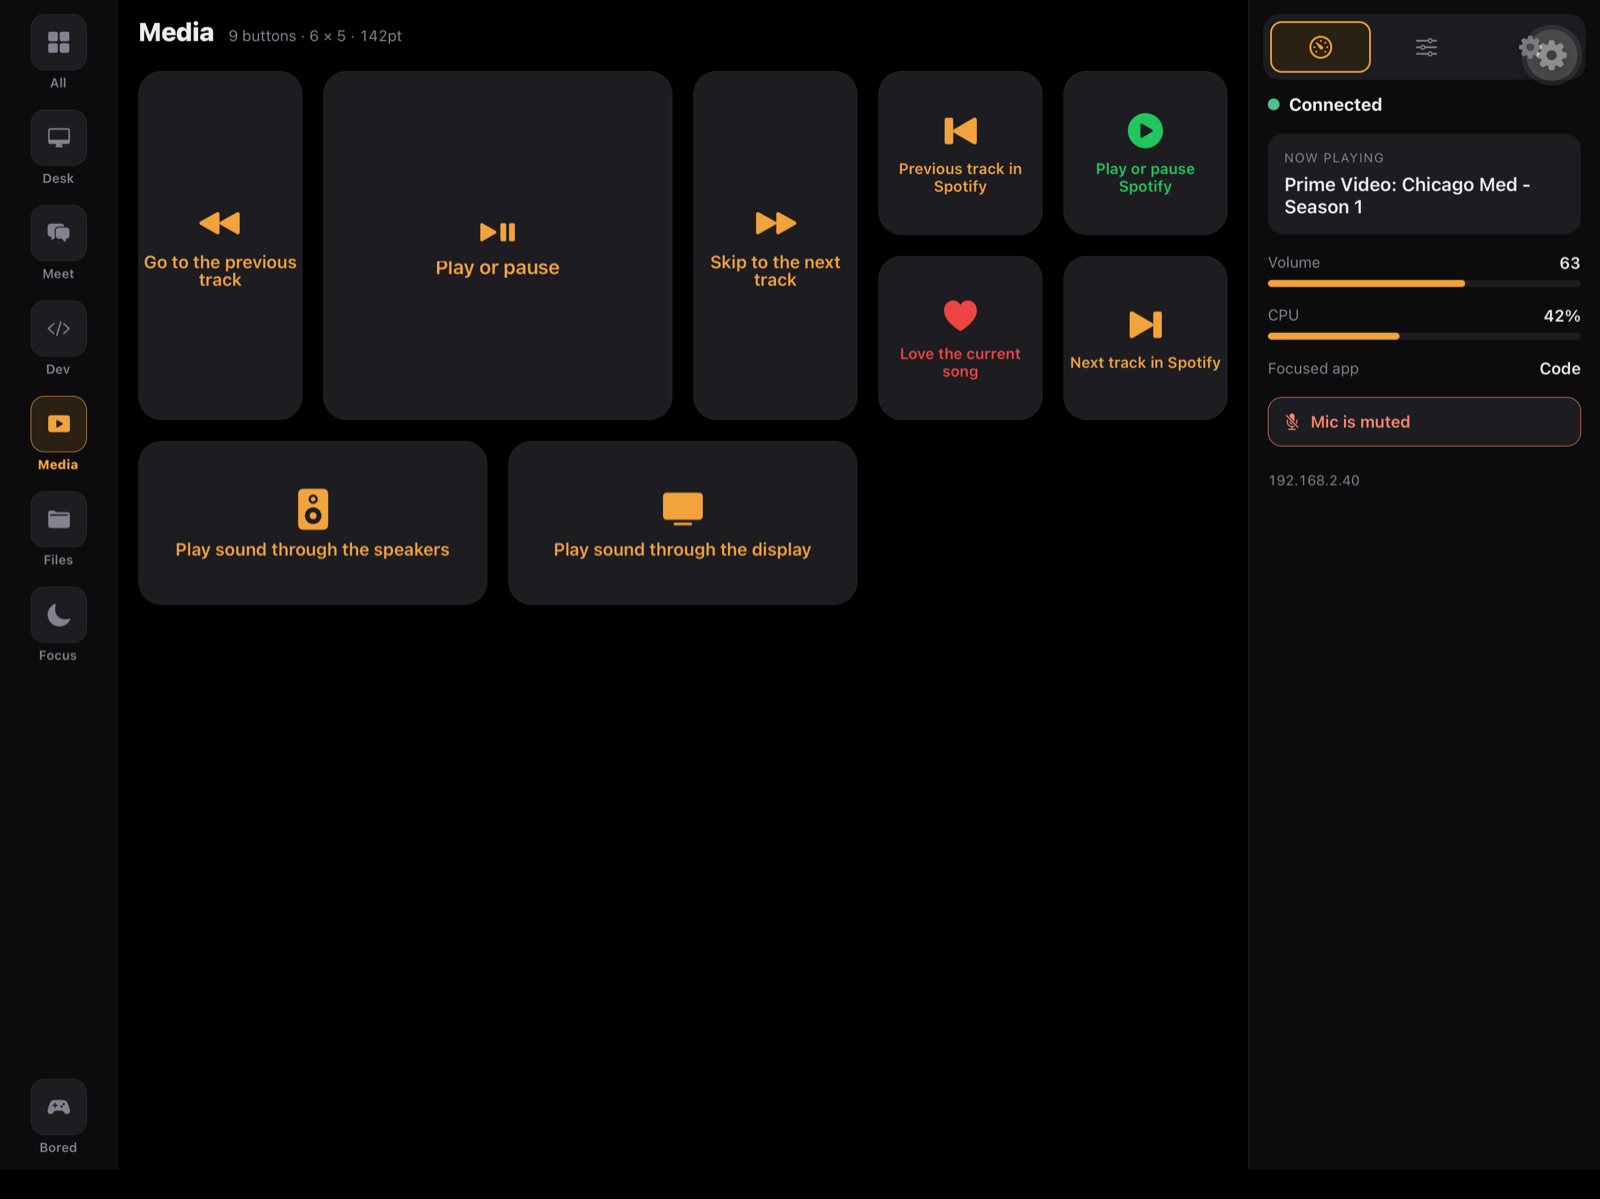Click the CPU usage progress bar
The width and height of the screenshot is (1600, 1199).
click(1424, 336)
